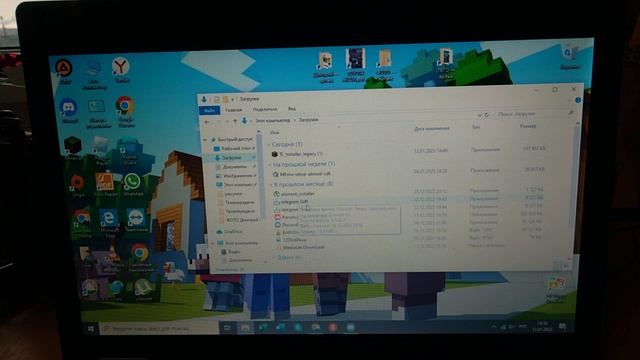The height and width of the screenshot is (360, 640).
Task: Switch to the Поделиться ribbon tab
Action: pyautogui.click(x=264, y=109)
